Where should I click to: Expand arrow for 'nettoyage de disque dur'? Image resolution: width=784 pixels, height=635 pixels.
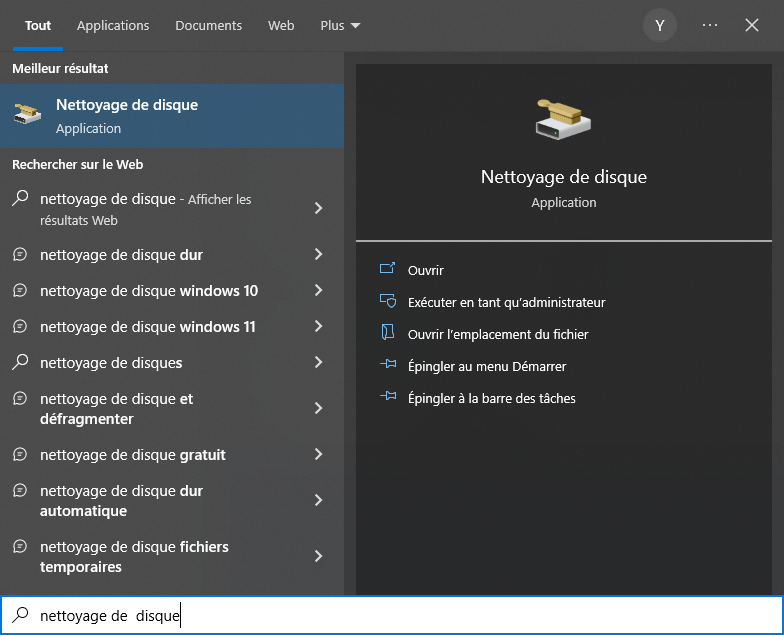coord(318,255)
